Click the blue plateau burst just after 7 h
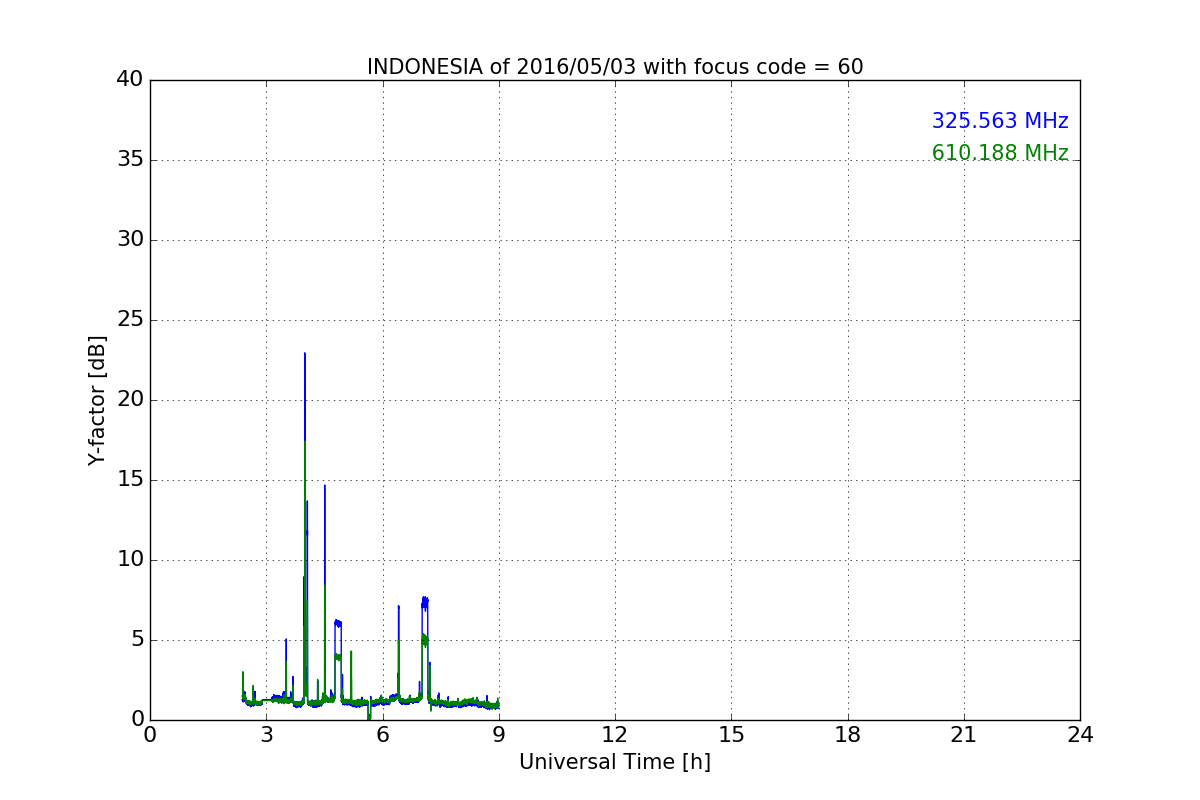The height and width of the screenshot is (800, 1200). (x=425, y=602)
